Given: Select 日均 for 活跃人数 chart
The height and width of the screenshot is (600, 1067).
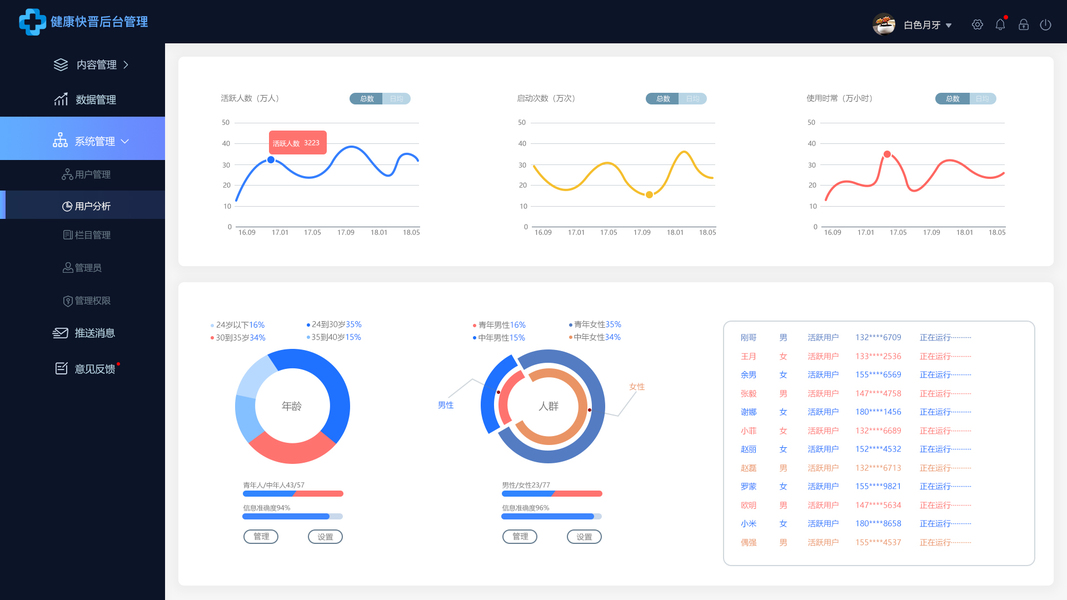Looking at the screenshot, I should [396, 99].
